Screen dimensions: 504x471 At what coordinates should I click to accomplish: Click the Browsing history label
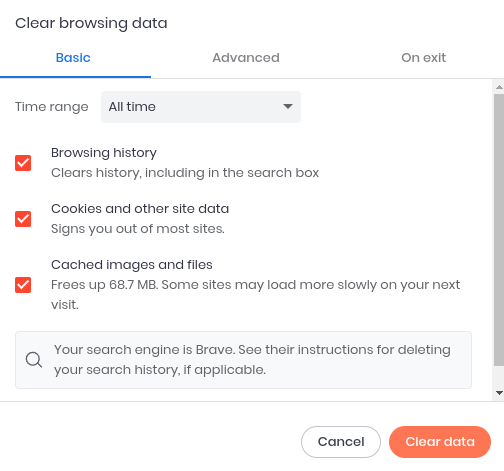pyautogui.click(x=104, y=153)
